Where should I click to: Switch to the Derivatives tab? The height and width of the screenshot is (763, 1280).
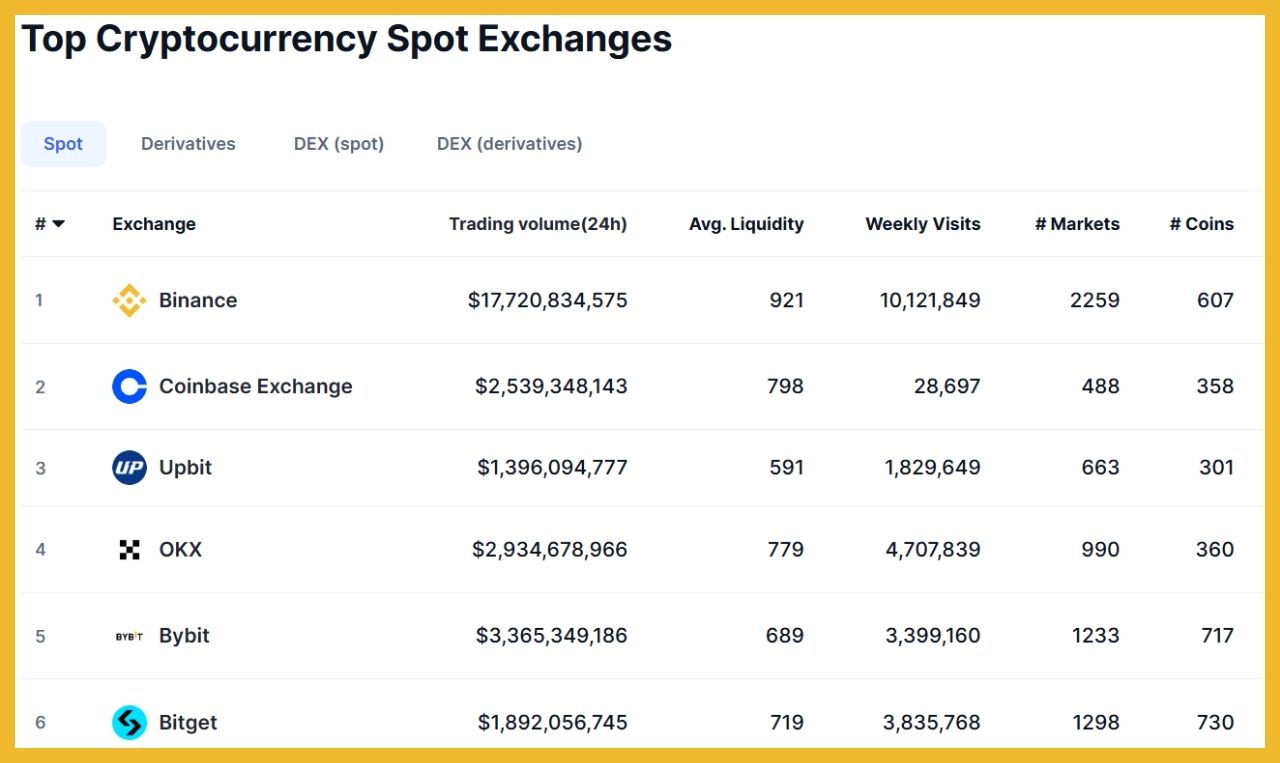pos(188,143)
